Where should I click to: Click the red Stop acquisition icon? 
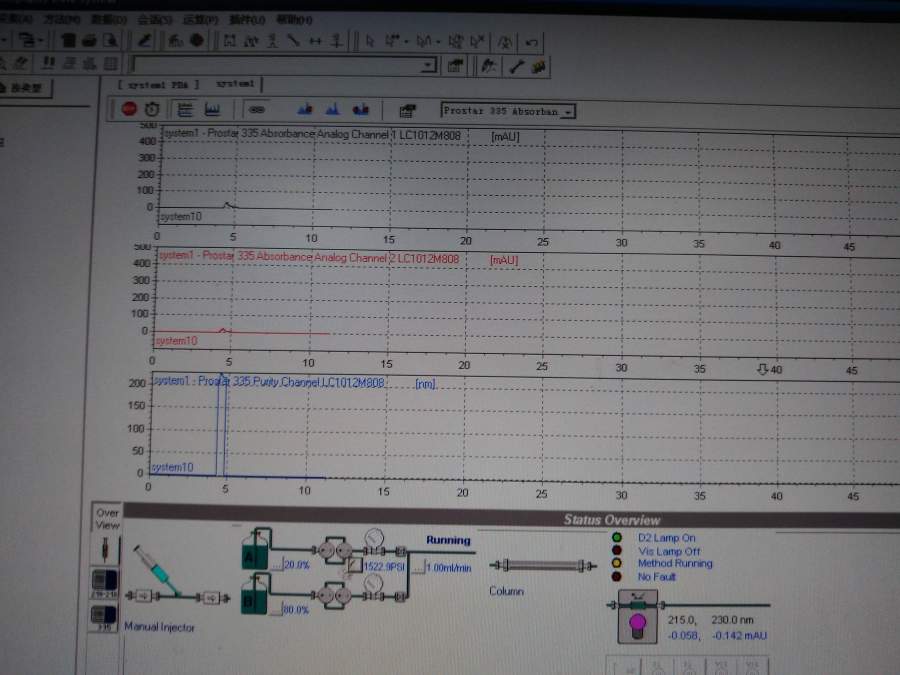click(129, 108)
